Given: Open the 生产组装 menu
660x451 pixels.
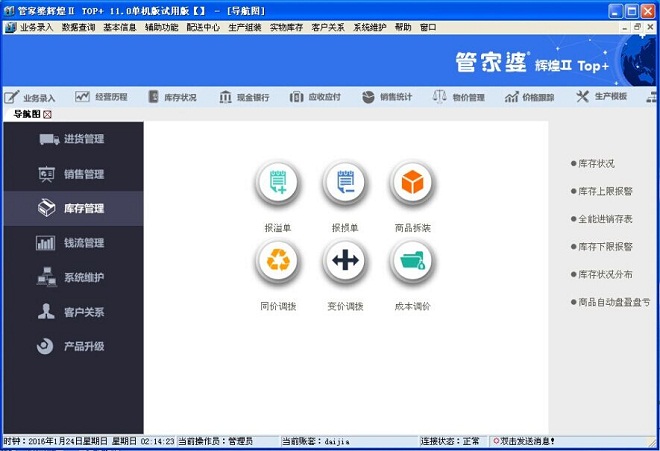Looking at the screenshot, I should tap(245, 27).
